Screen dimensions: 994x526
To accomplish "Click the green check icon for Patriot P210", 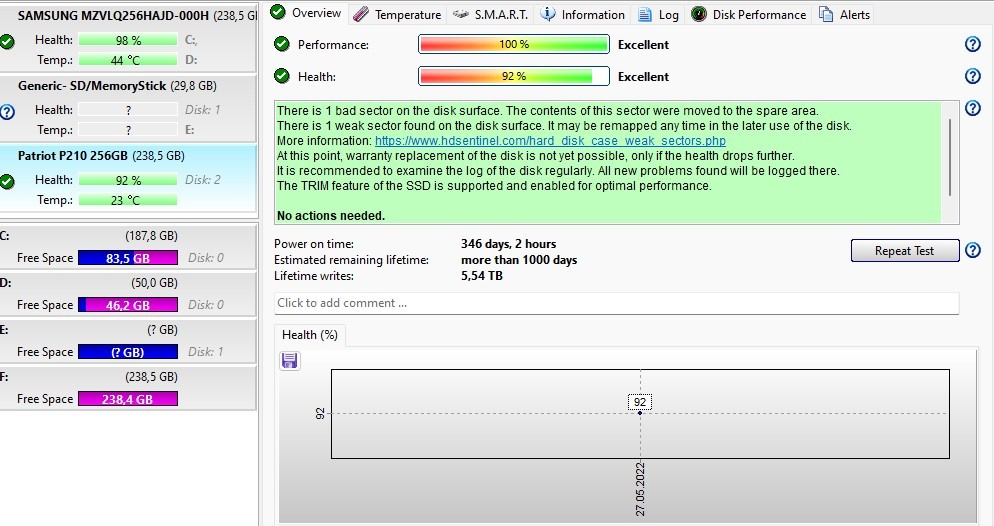I will click(x=7, y=182).
